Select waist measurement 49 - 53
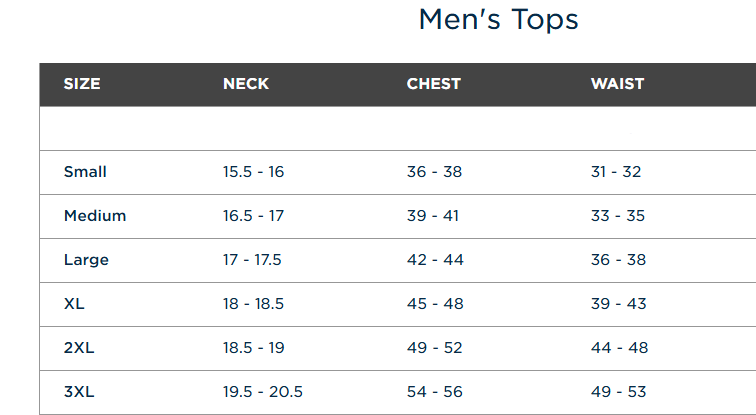Viewport: 756px width, 415px height. coord(619,392)
